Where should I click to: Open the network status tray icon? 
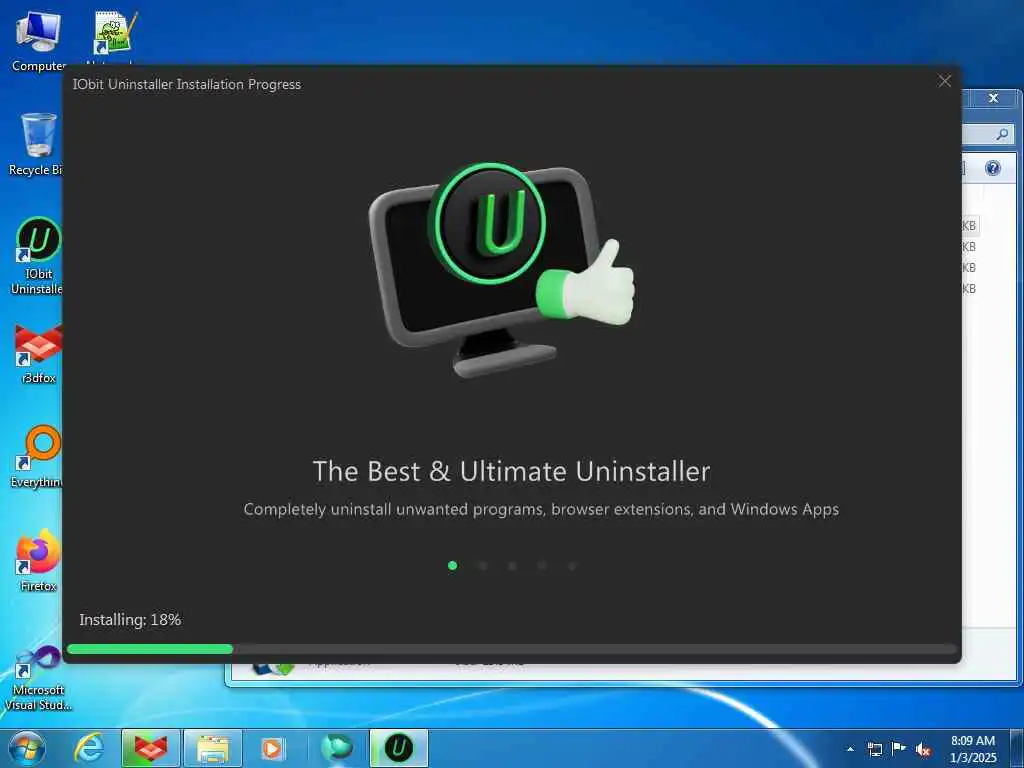[x=874, y=749]
